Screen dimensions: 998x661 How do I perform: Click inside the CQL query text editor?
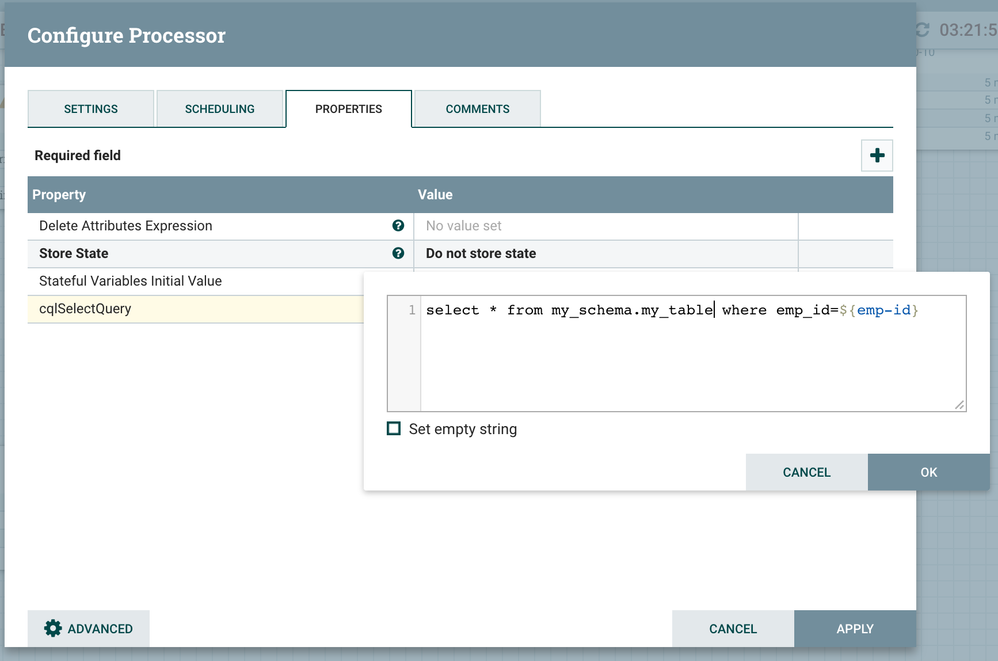point(692,353)
